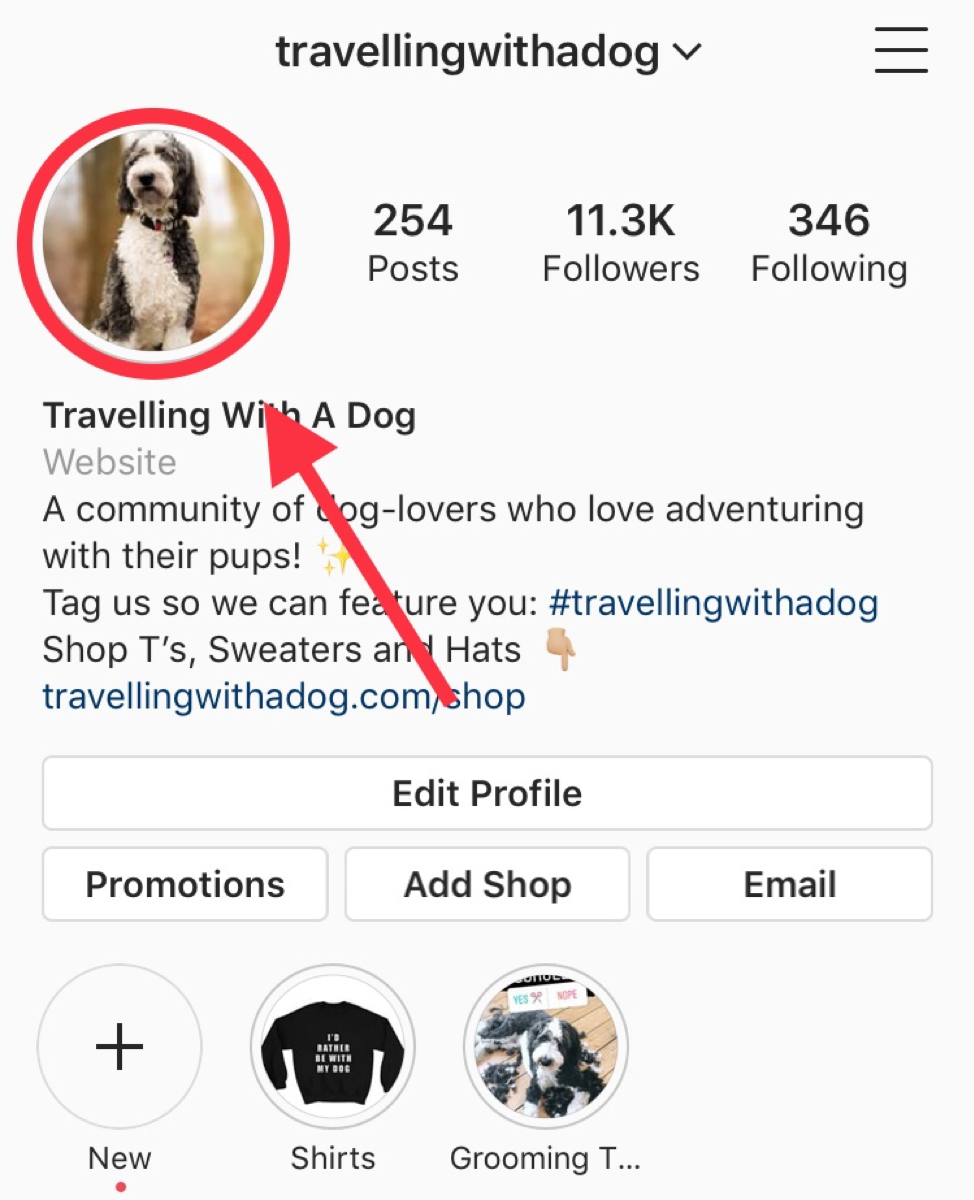Image resolution: width=974 pixels, height=1200 pixels.
Task: Expand the travellingwithadog account switcher
Action: click(488, 51)
